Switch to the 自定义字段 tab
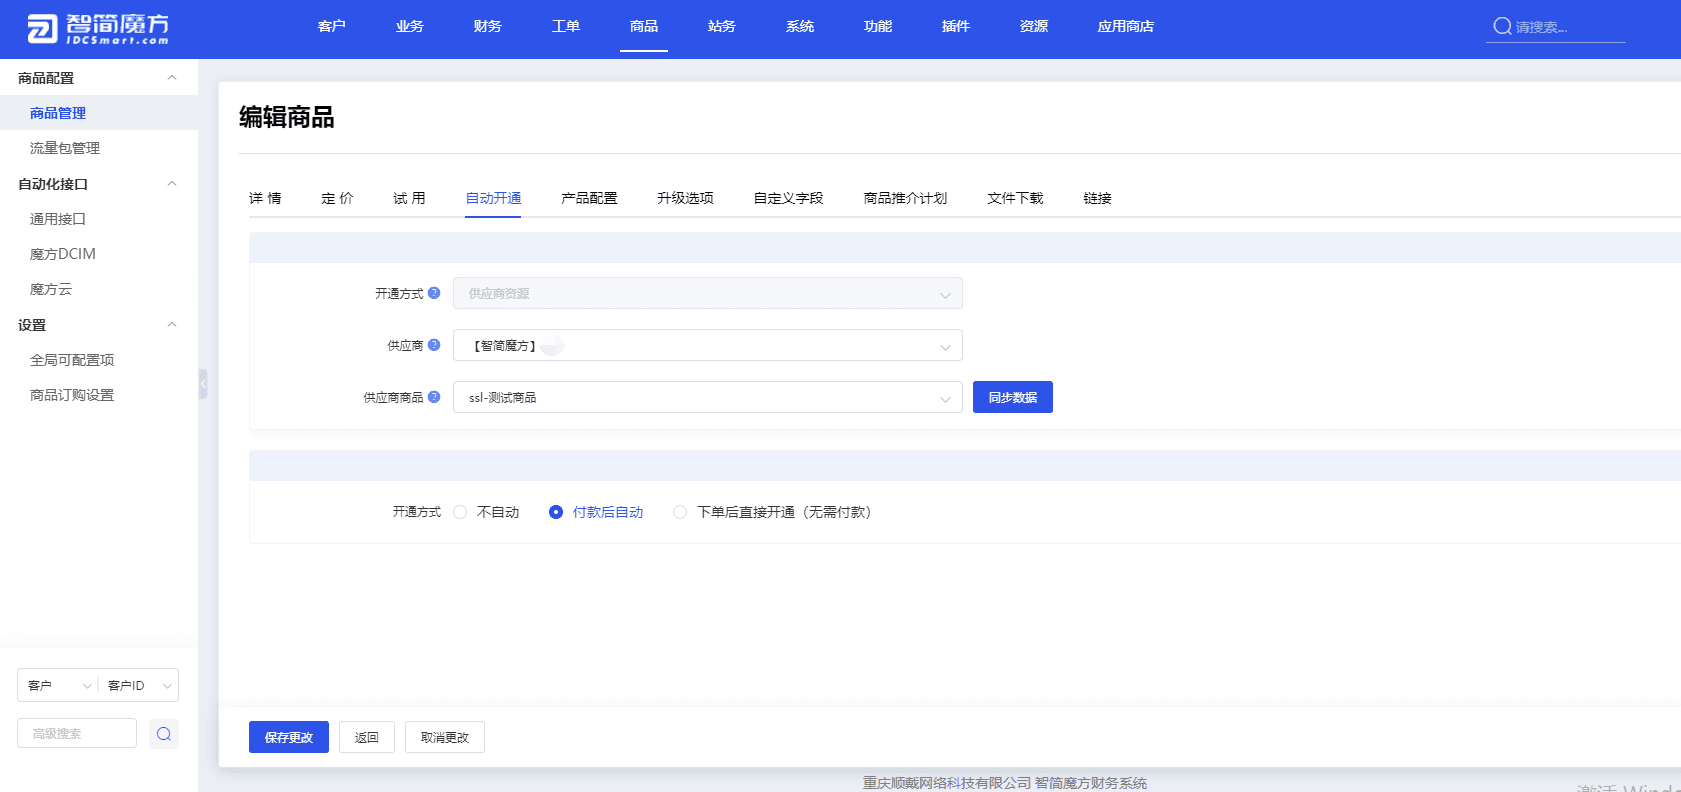 [788, 198]
